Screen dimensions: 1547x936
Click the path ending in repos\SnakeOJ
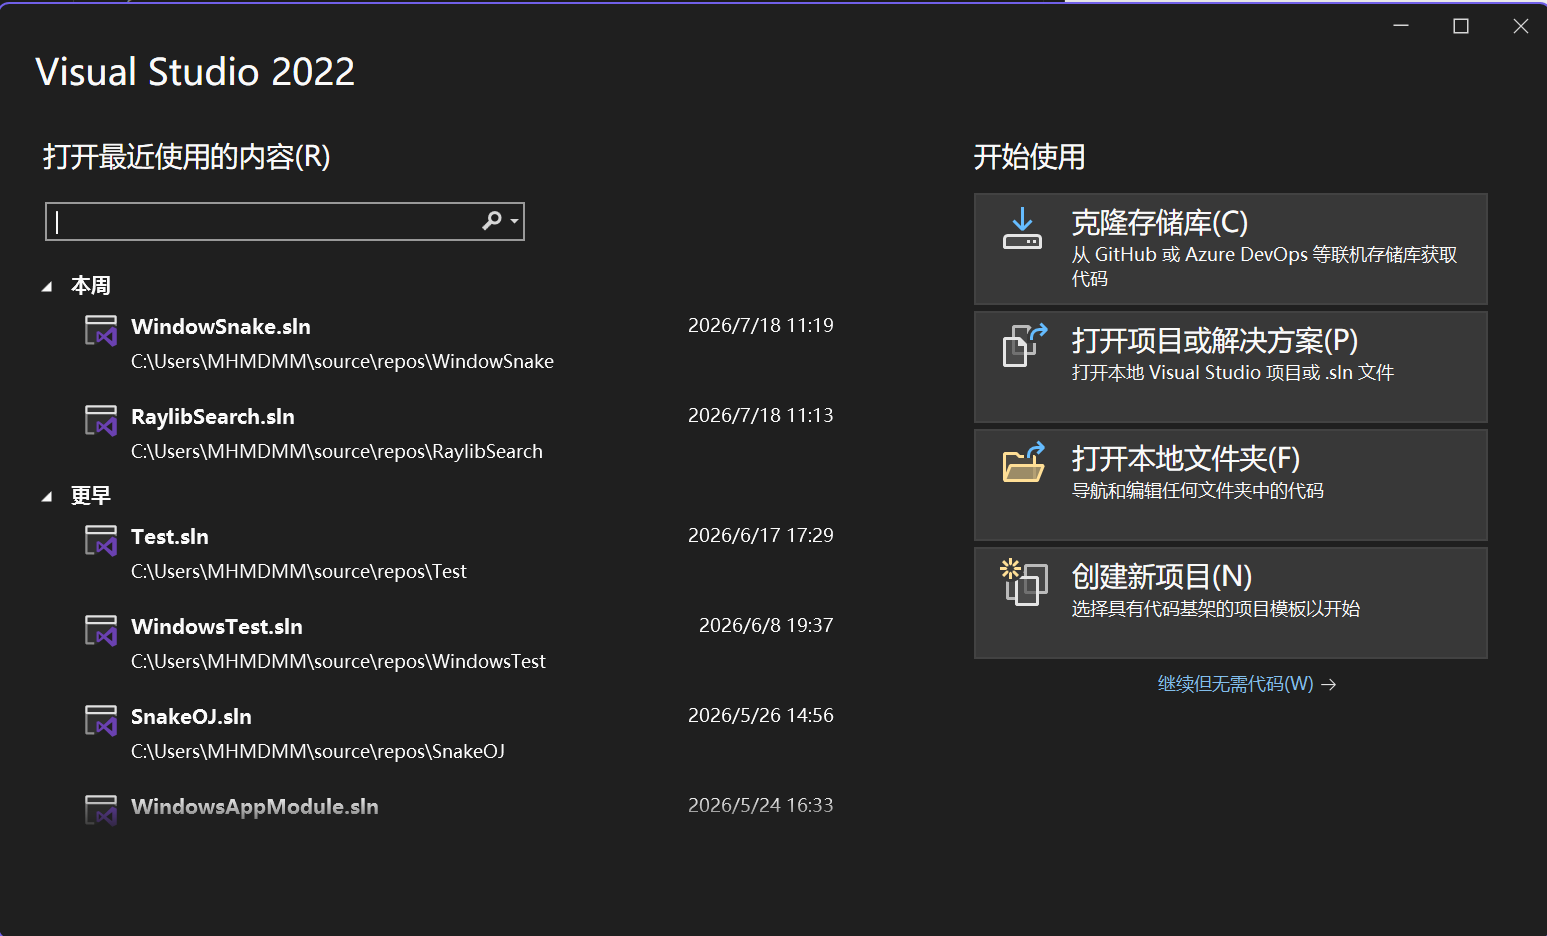point(318,751)
